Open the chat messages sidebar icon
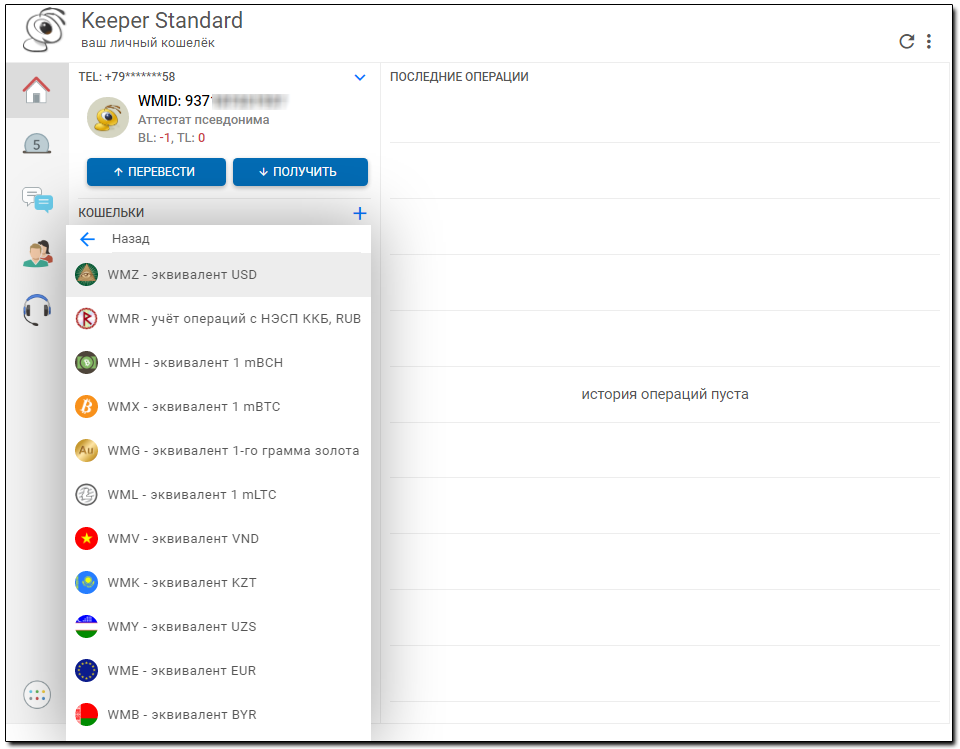Screen dimensions: 960x749 [37, 199]
